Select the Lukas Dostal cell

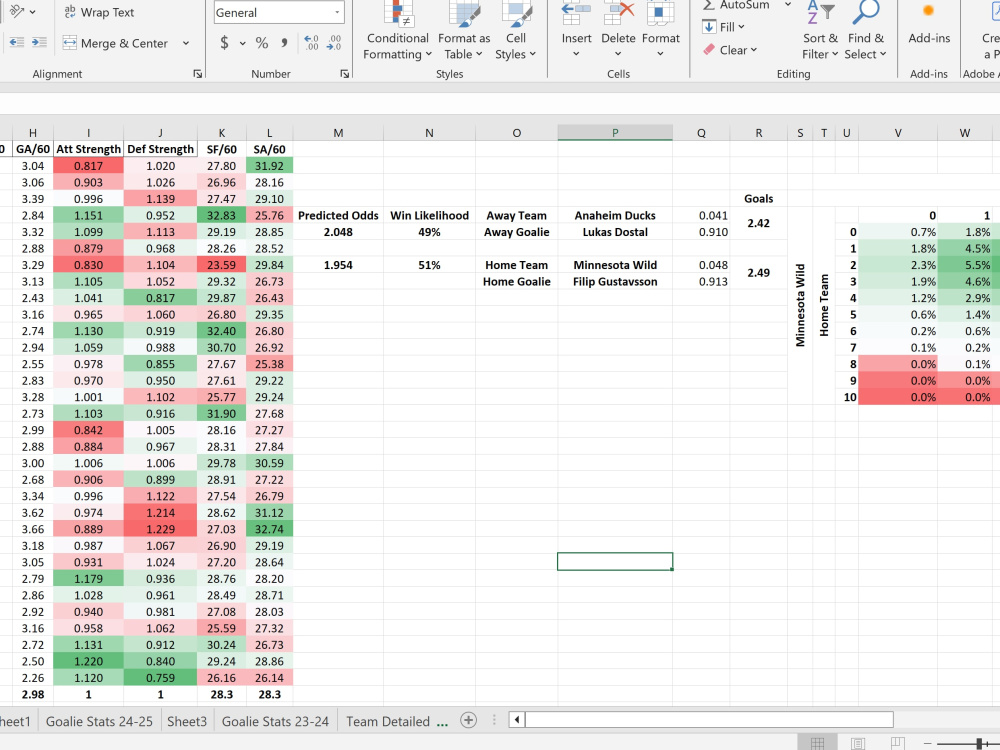tap(615, 232)
